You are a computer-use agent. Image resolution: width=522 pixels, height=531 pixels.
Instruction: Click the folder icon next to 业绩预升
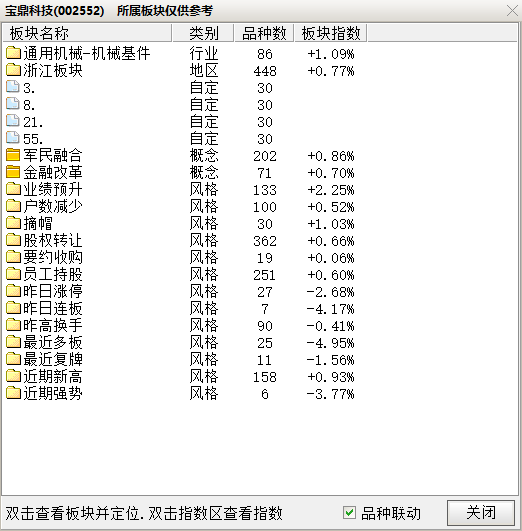(13, 189)
